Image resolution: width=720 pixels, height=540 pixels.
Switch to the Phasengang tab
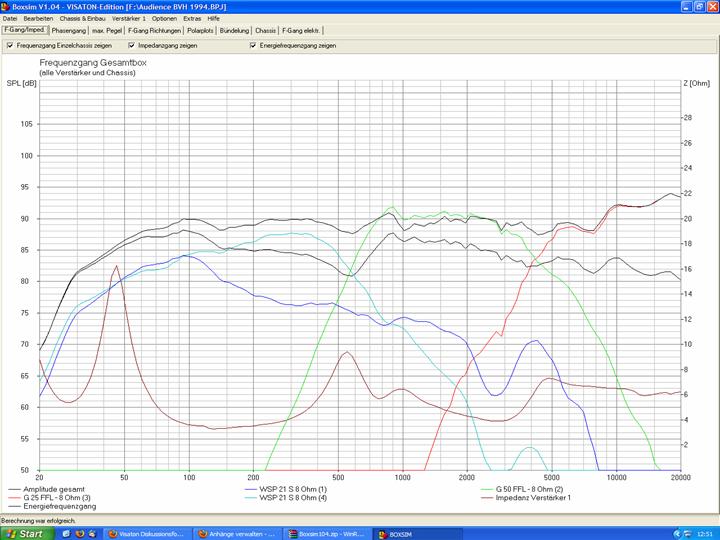68,31
